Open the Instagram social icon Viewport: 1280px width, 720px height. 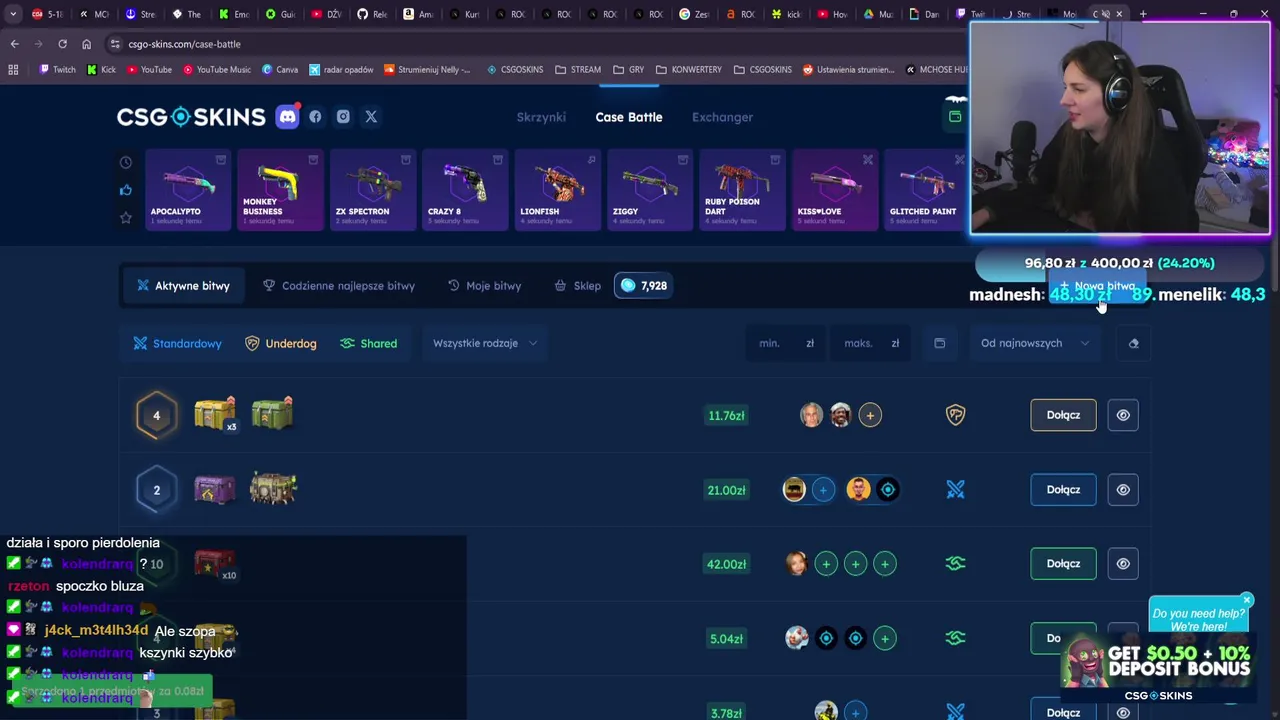coord(343,117)
